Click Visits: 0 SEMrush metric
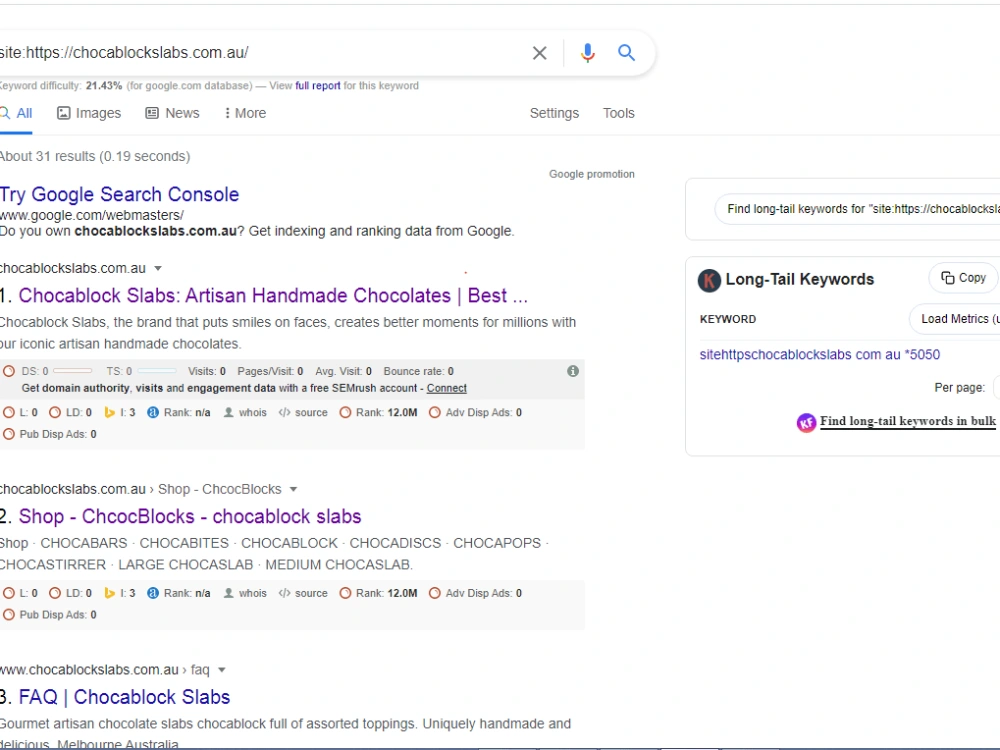The width and height of the screenshot is (1000, 750). [x=207, y=371]
